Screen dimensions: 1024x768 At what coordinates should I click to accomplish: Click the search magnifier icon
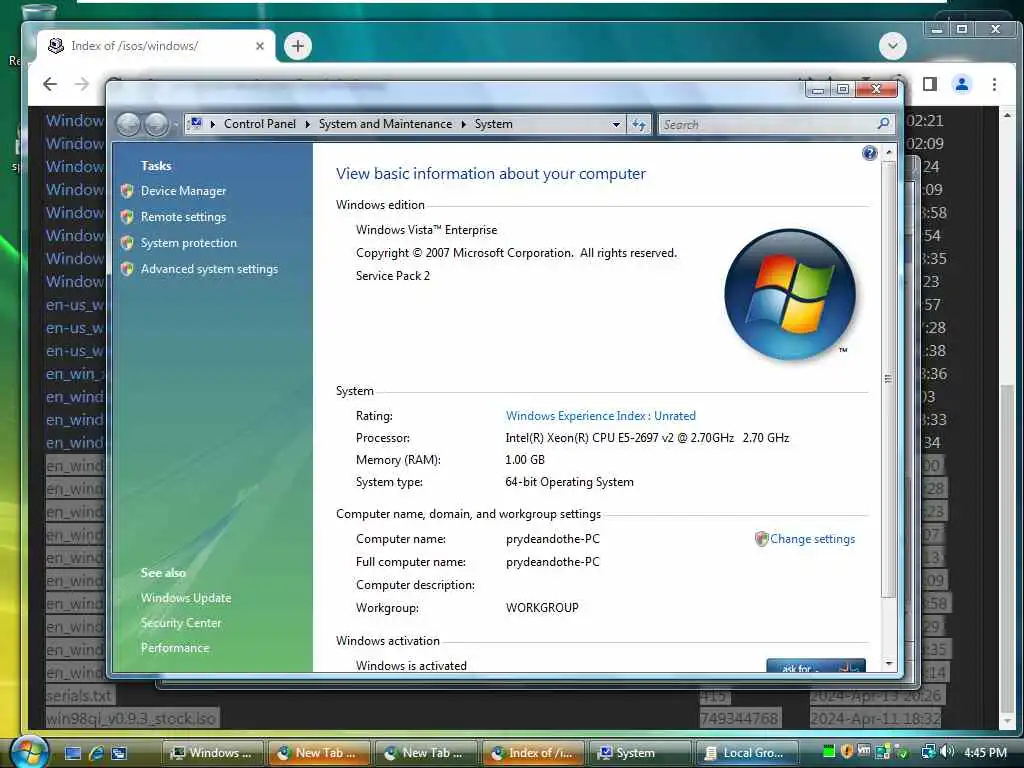(x=884, y=123)
